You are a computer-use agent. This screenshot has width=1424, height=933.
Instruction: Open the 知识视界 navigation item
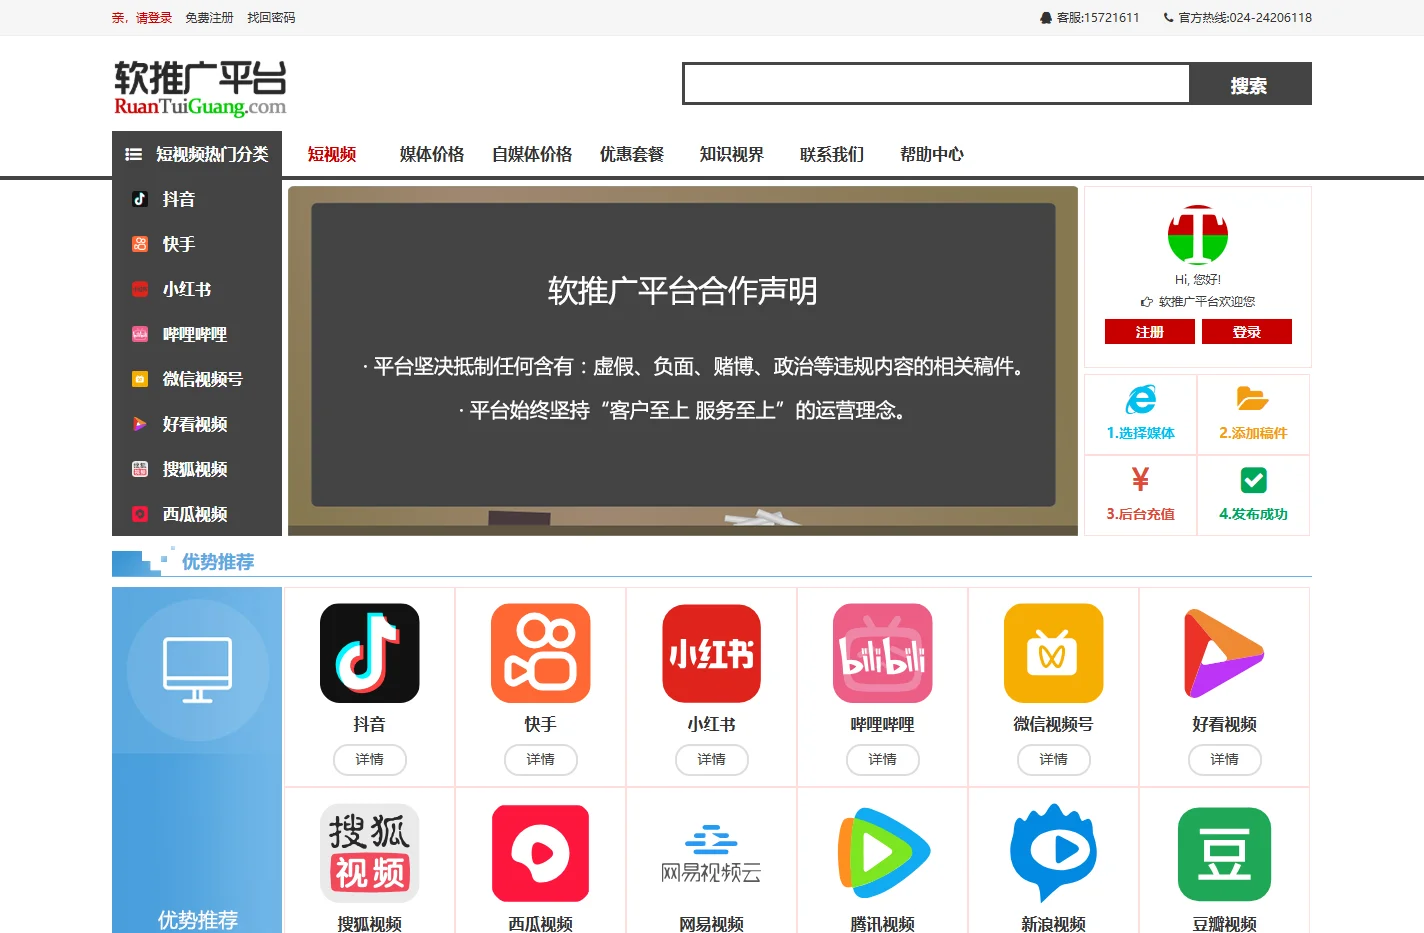pos(732,154)
